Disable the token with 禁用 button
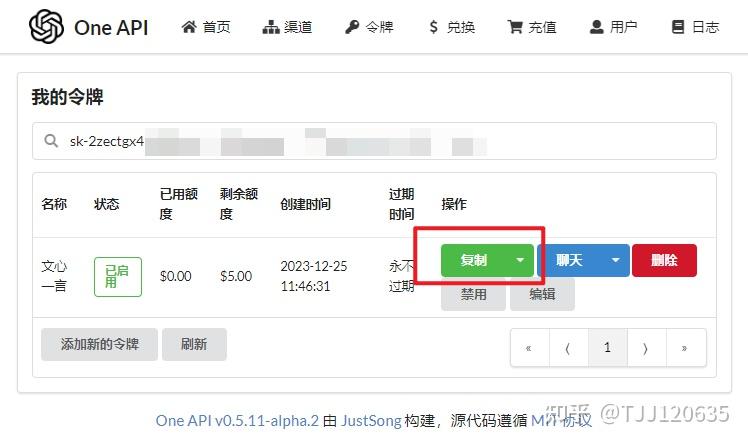 coord(473,294)
